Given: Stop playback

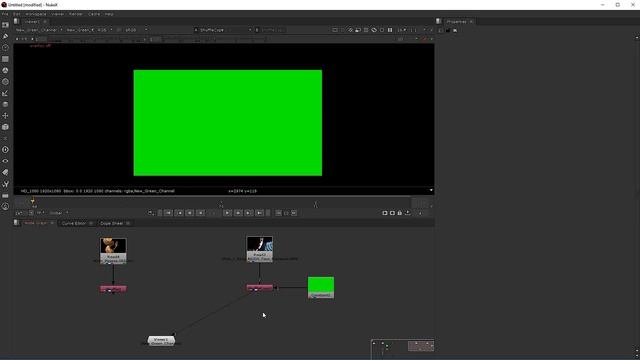Looking at the screenshot, I should tap(214, 213).
